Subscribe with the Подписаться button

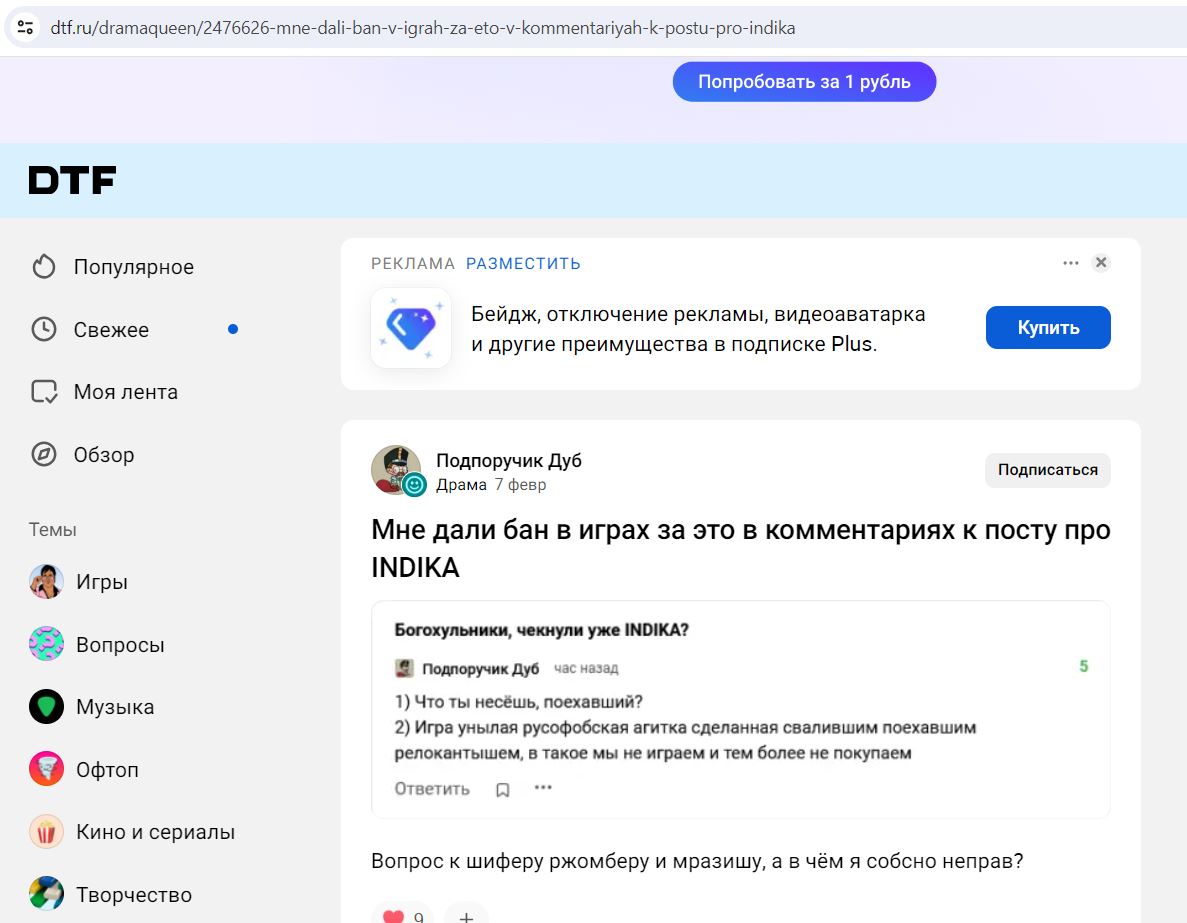click(1047, 470)
